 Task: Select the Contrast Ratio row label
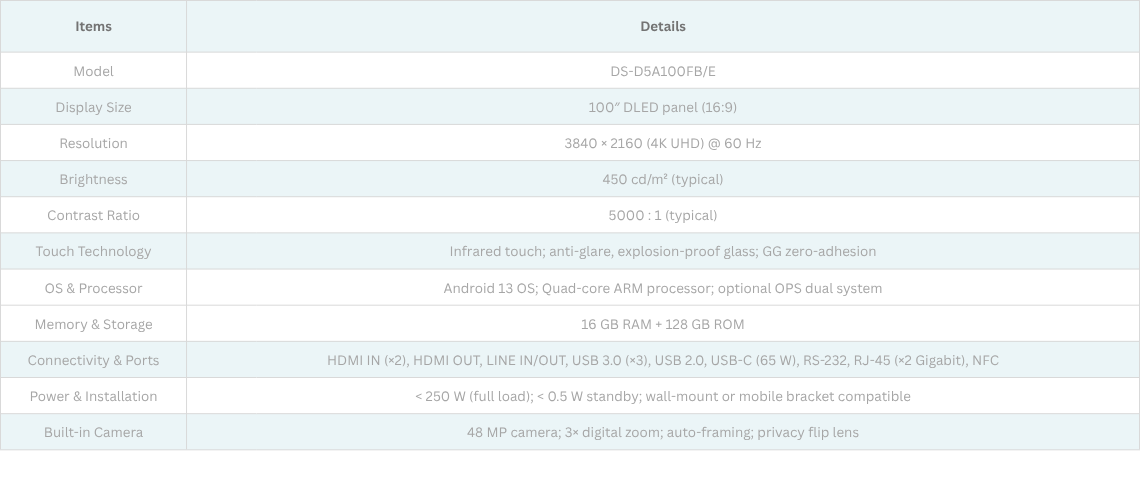[93, 215]
